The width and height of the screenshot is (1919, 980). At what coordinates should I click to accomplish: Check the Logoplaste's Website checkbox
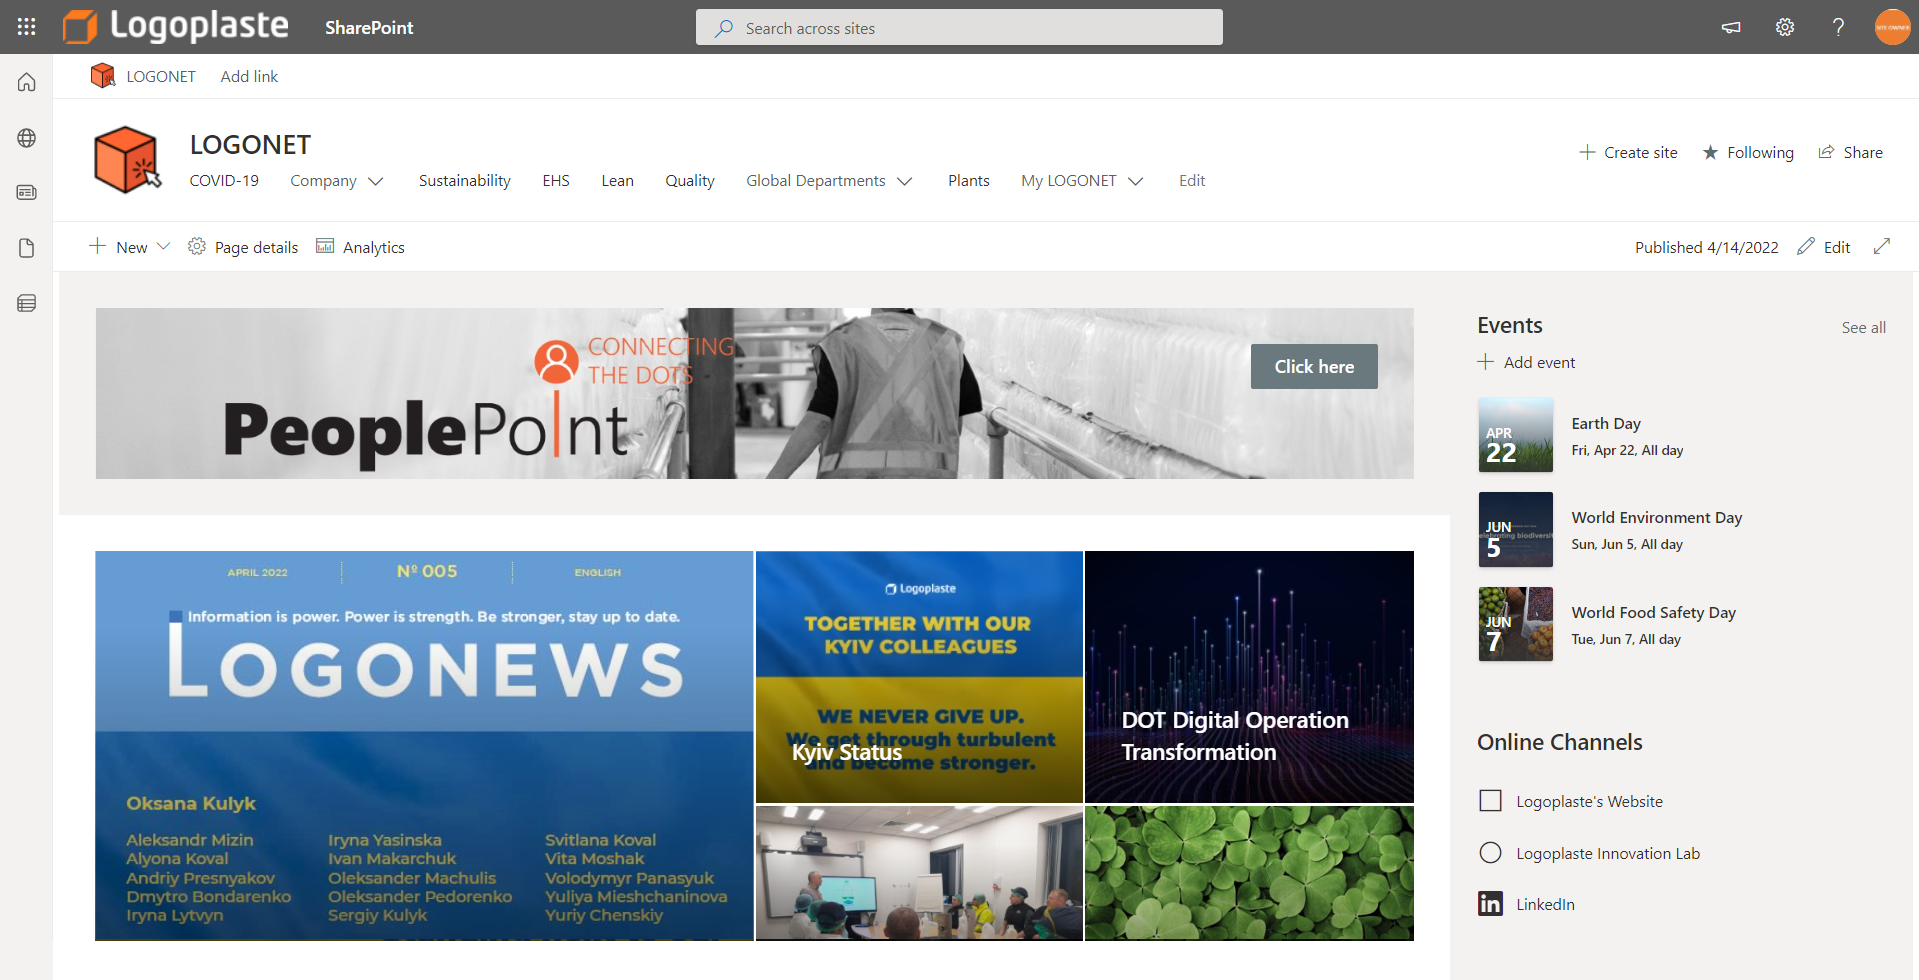pos(1490,800)
